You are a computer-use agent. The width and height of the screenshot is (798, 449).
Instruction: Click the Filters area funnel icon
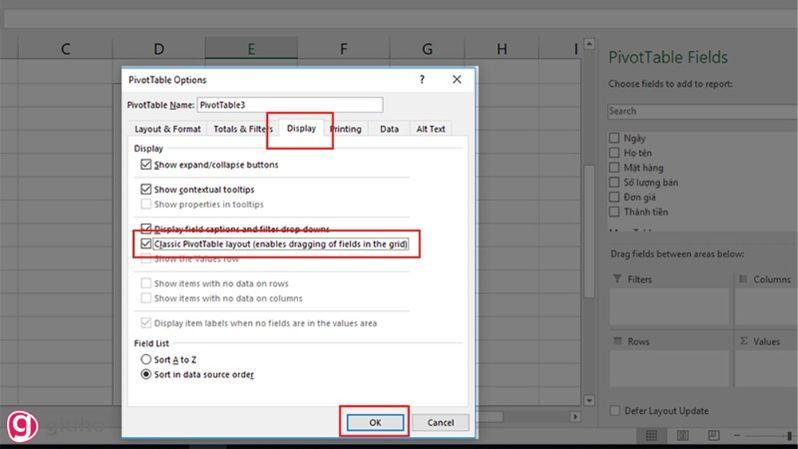point(617,279)
